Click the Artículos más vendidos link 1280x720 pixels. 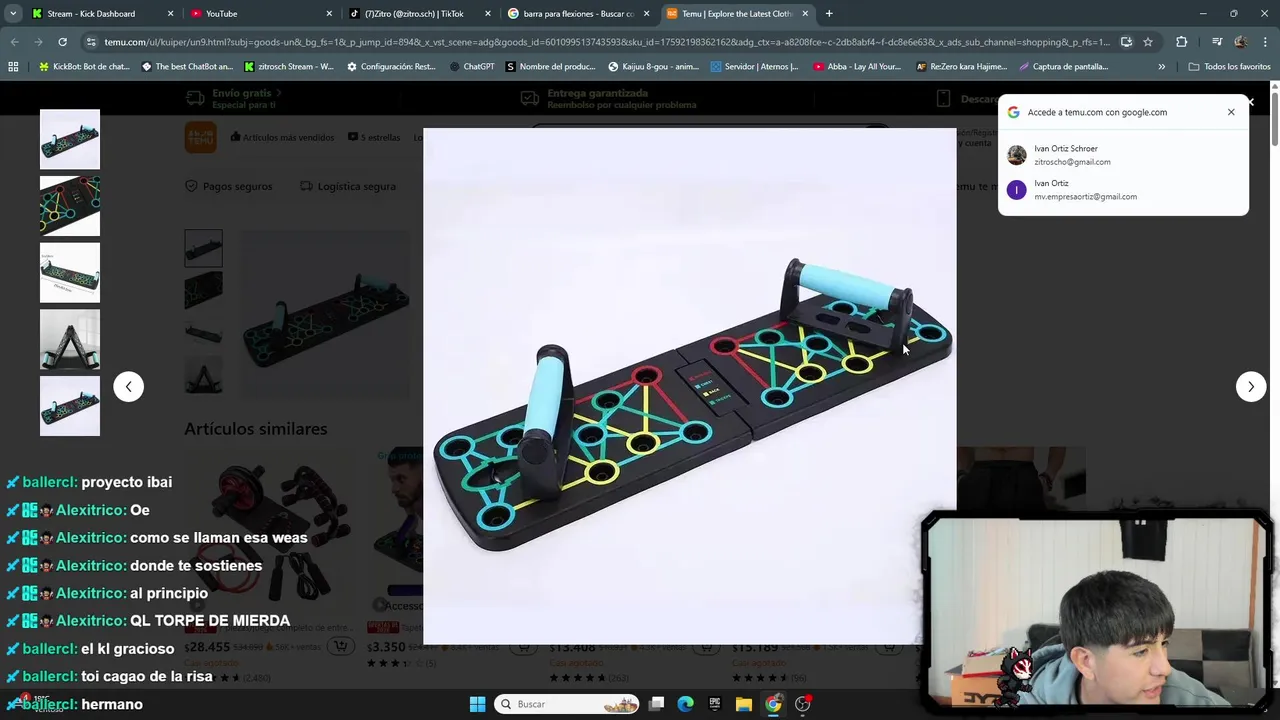click(281, 137)
